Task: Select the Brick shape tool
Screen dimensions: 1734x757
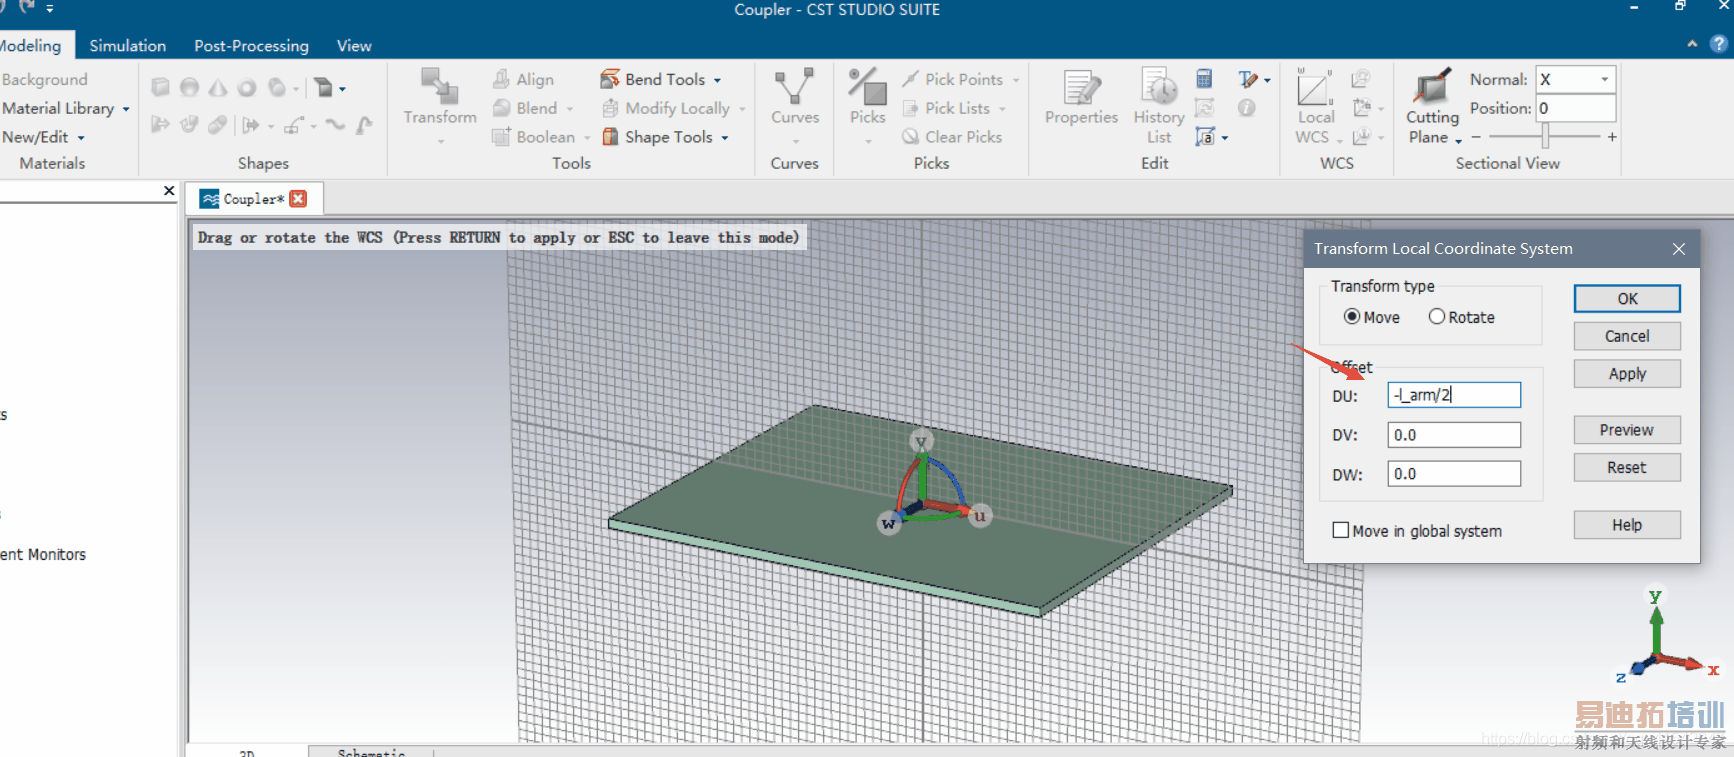Action: (x=160, y=87)
